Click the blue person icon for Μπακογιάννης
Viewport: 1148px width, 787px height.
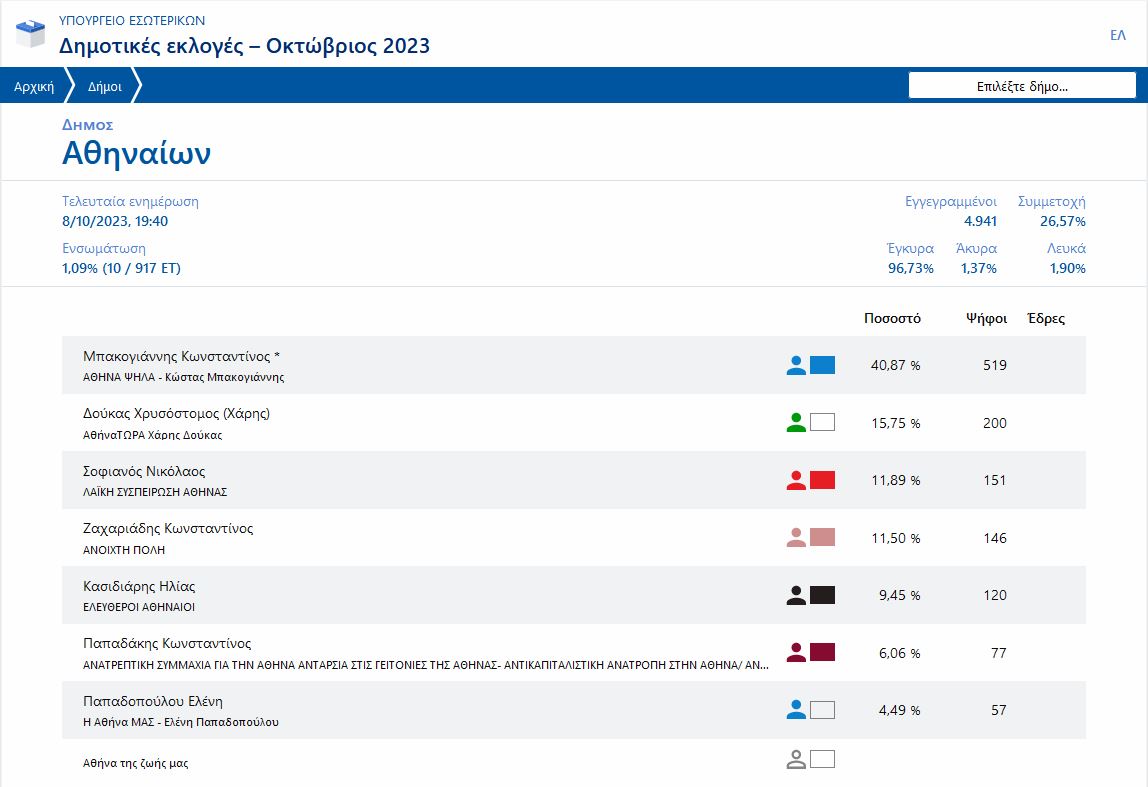coord(796,365)
